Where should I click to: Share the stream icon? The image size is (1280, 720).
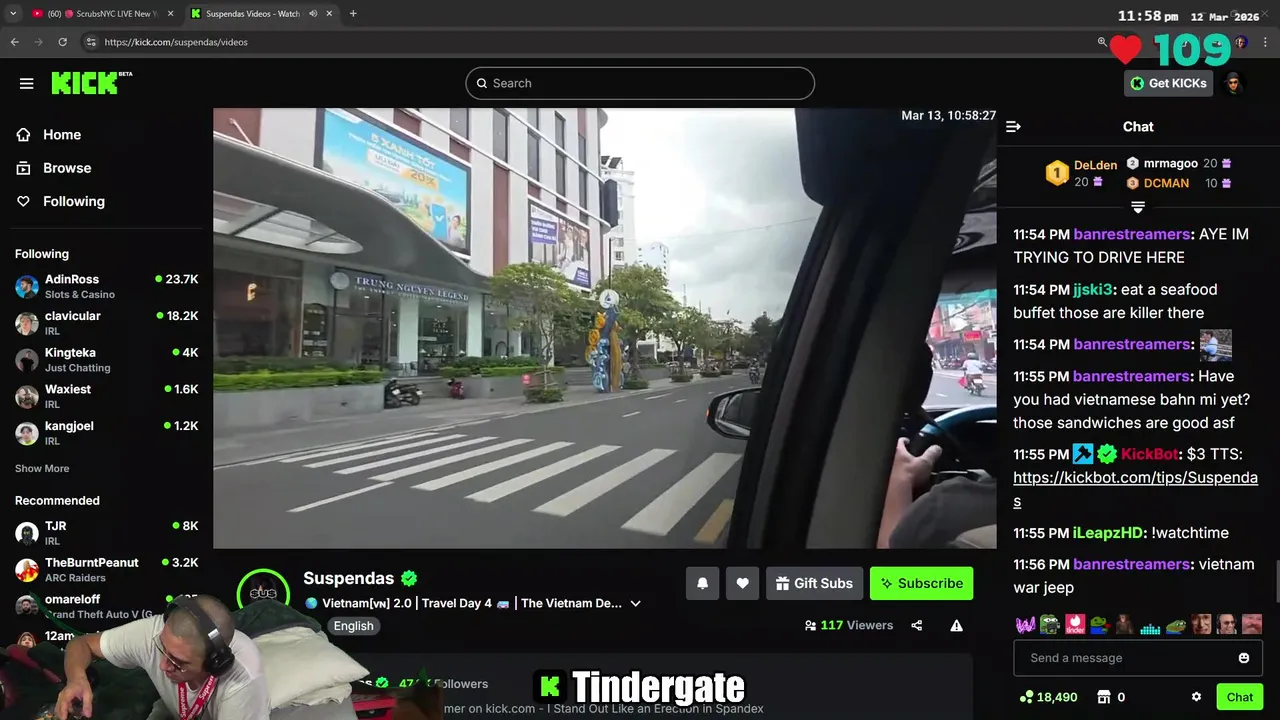tap(916, 626)
